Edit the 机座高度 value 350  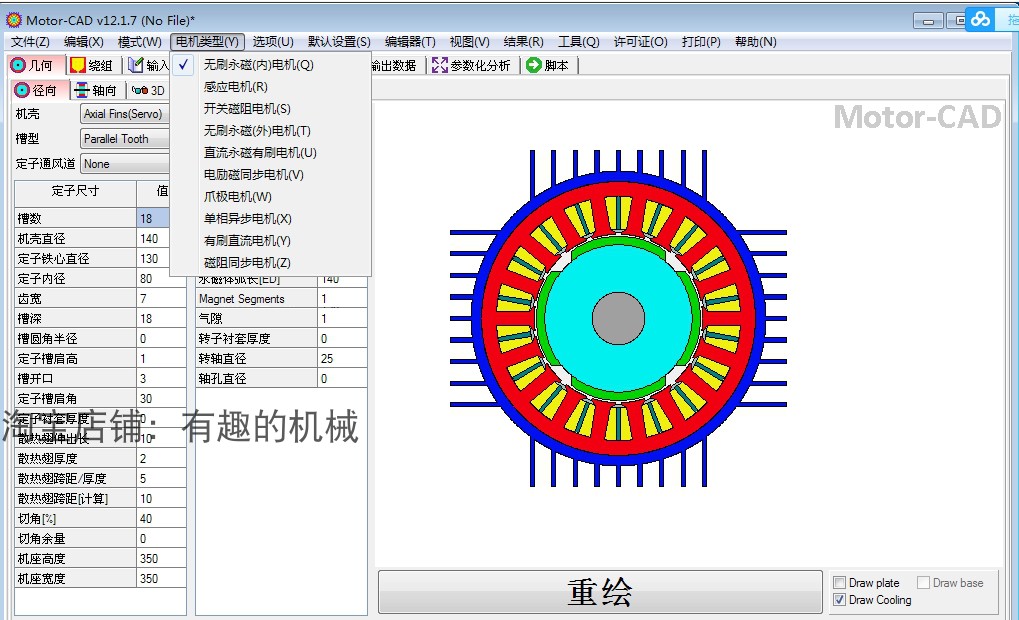pyautogui.click(x=161, y=559)
